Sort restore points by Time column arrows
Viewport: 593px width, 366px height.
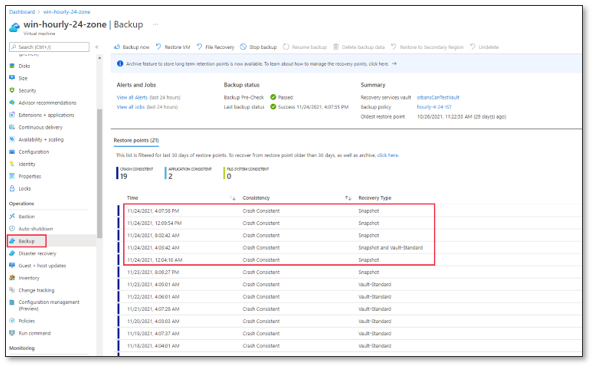coord(233,198)
